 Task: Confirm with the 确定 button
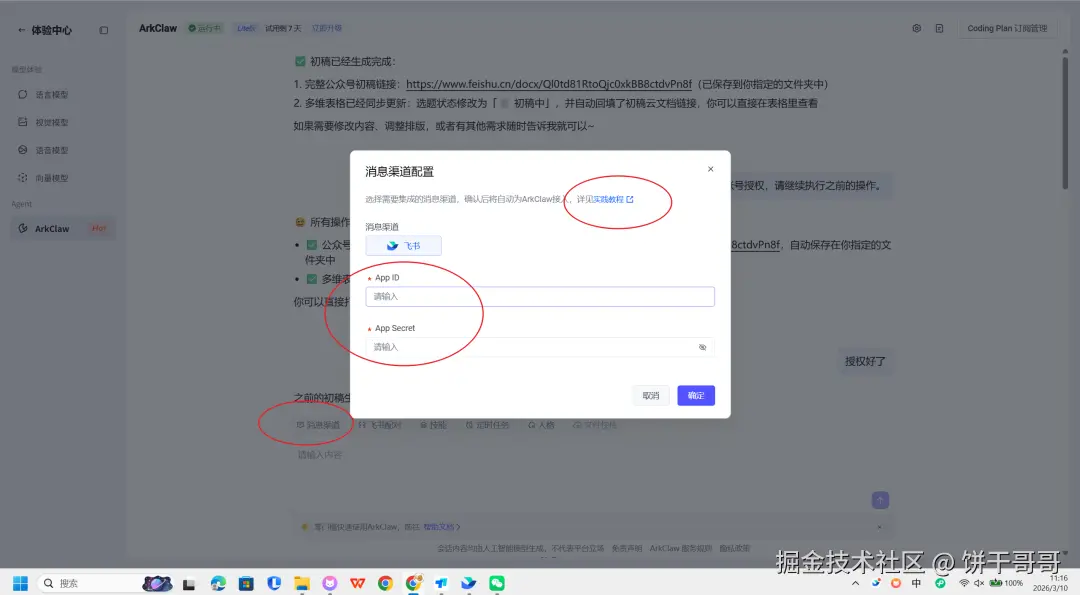(696, 395)
